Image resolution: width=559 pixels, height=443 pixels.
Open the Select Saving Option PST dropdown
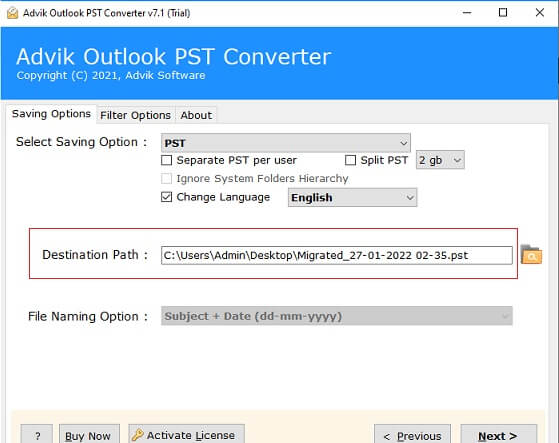[286, 143]
